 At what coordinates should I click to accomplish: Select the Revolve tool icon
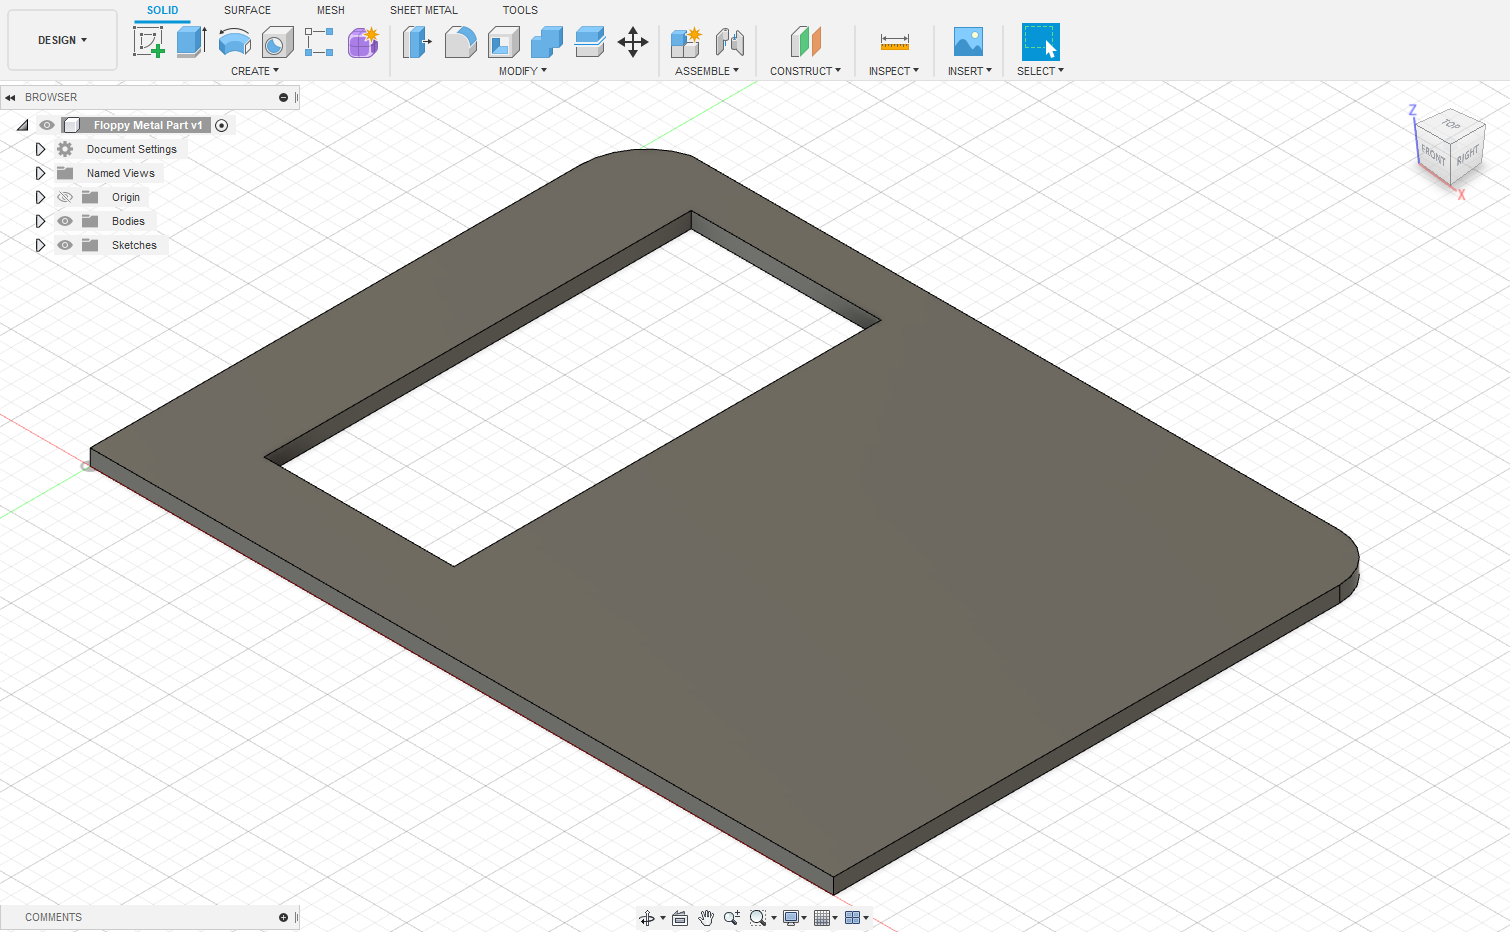click(235, 42)
